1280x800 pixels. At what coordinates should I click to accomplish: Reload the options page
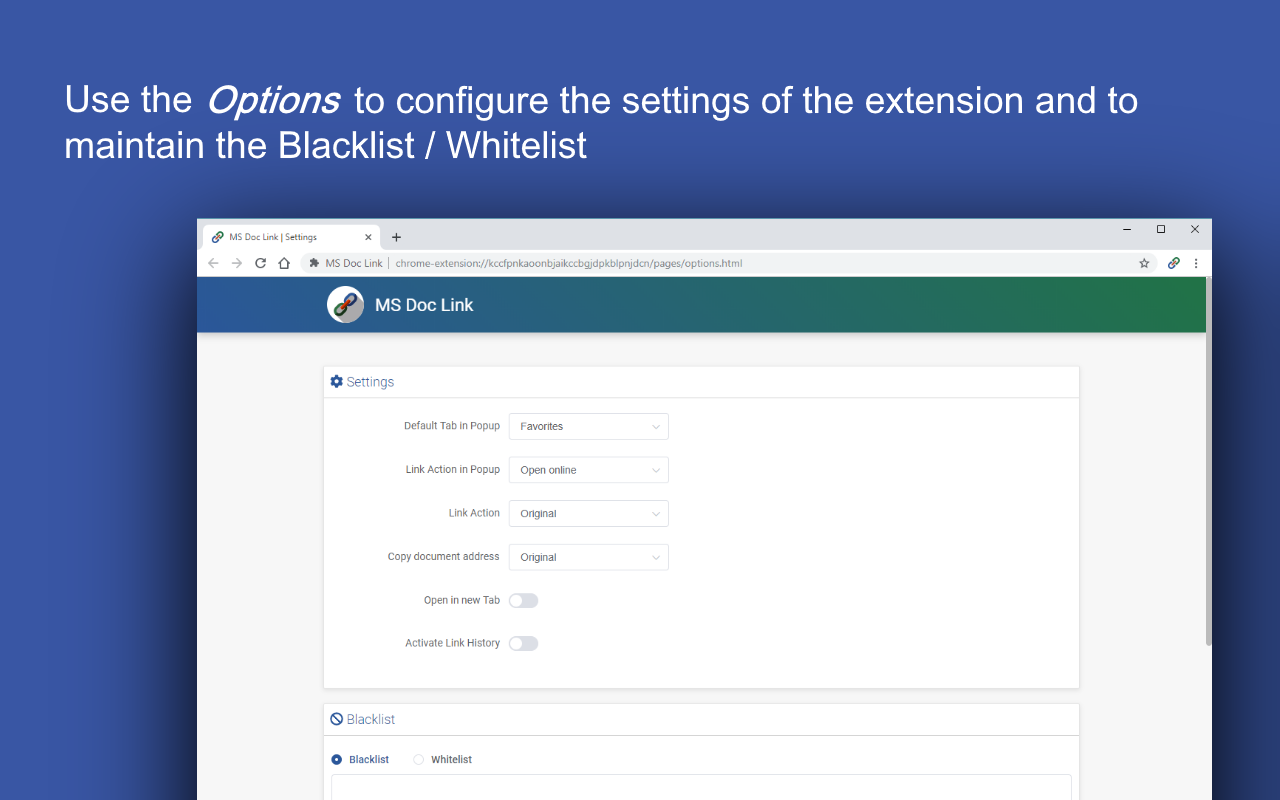pos(260,263)
